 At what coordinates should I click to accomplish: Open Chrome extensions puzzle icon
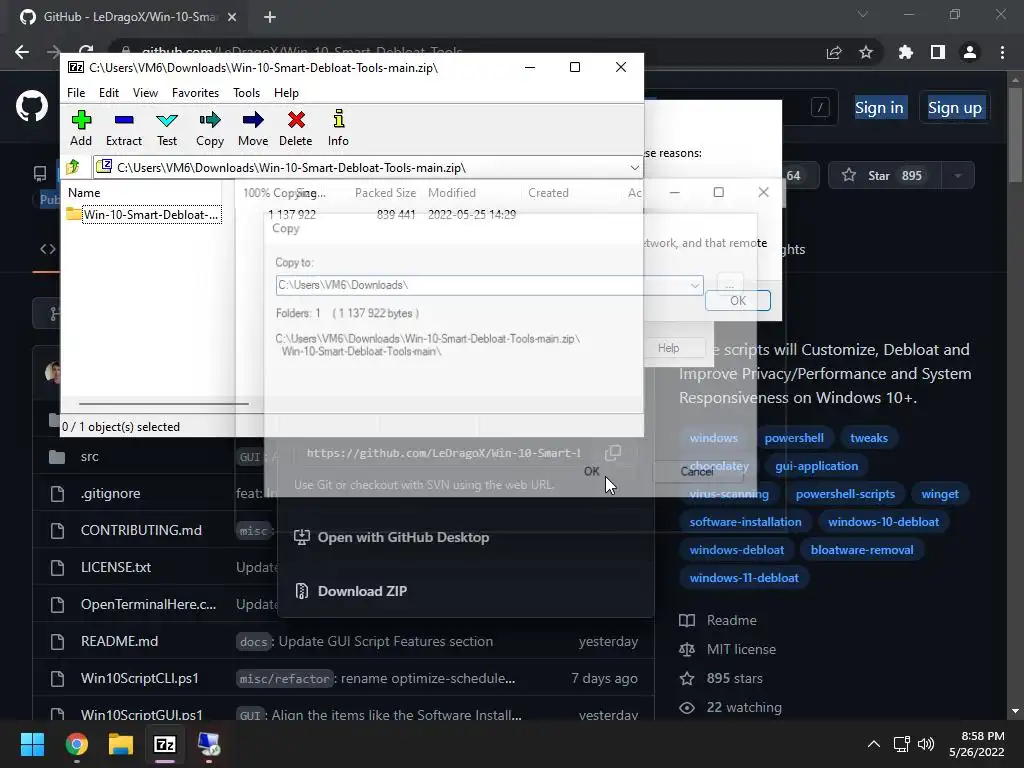point(906,52)
